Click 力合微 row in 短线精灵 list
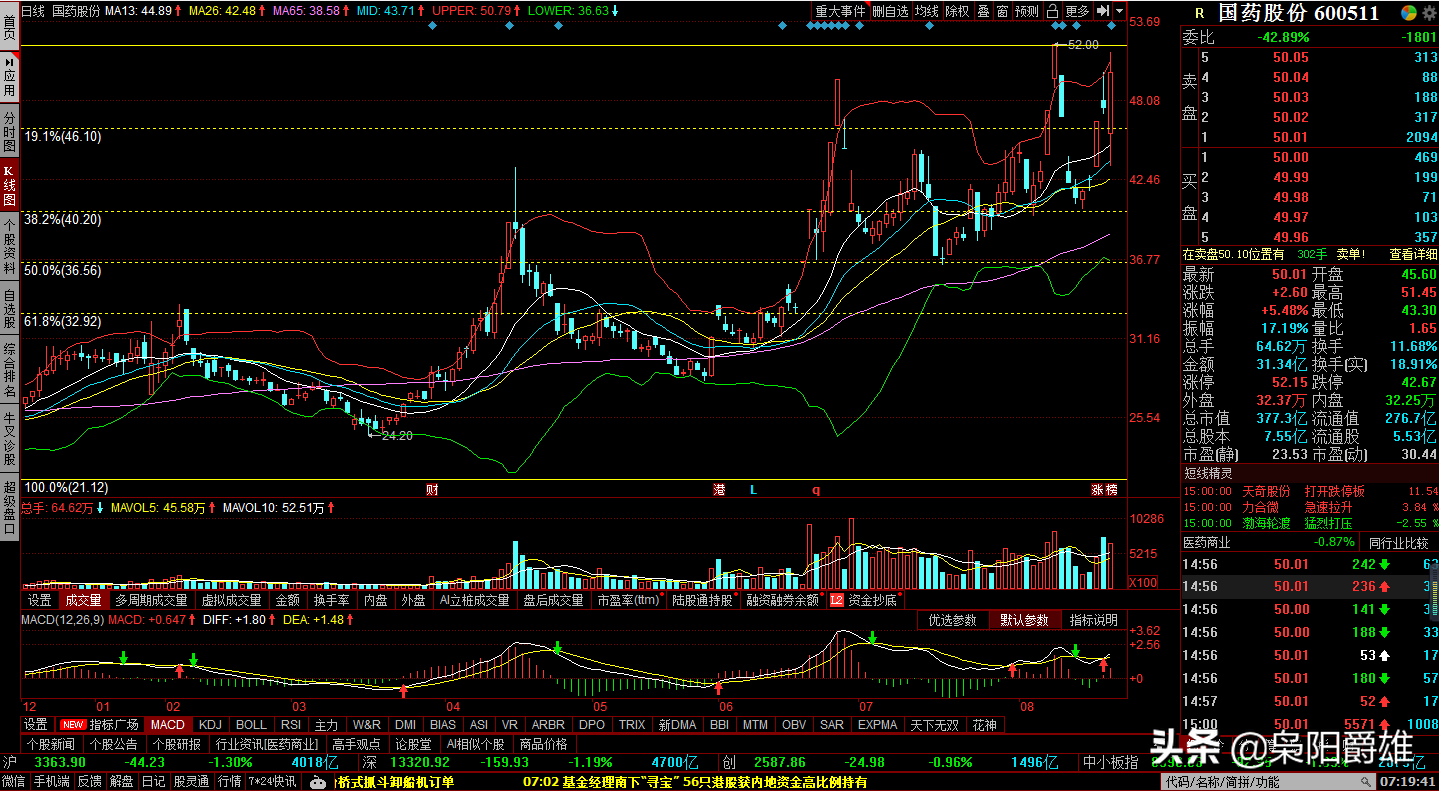The image size is (1439, 791). 1309,507
